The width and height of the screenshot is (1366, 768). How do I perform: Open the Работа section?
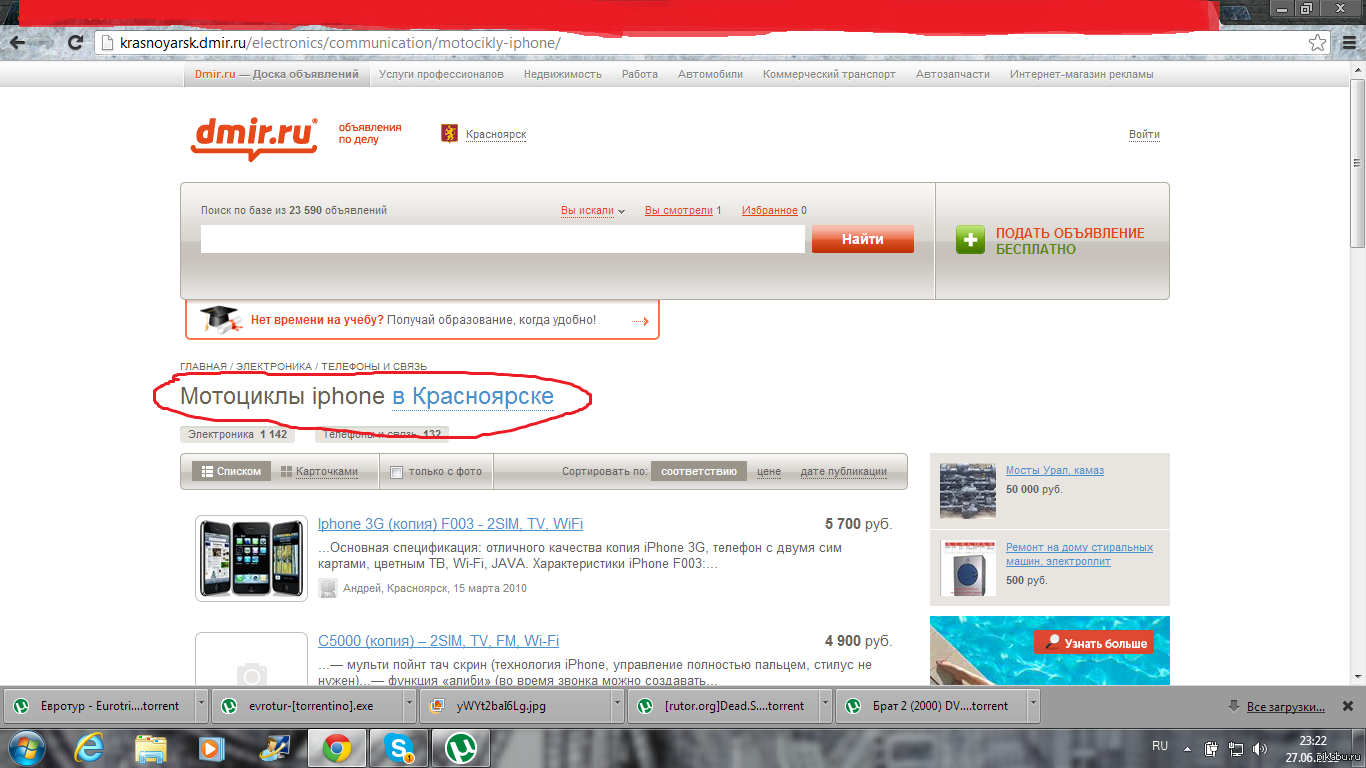coord(640,74)
